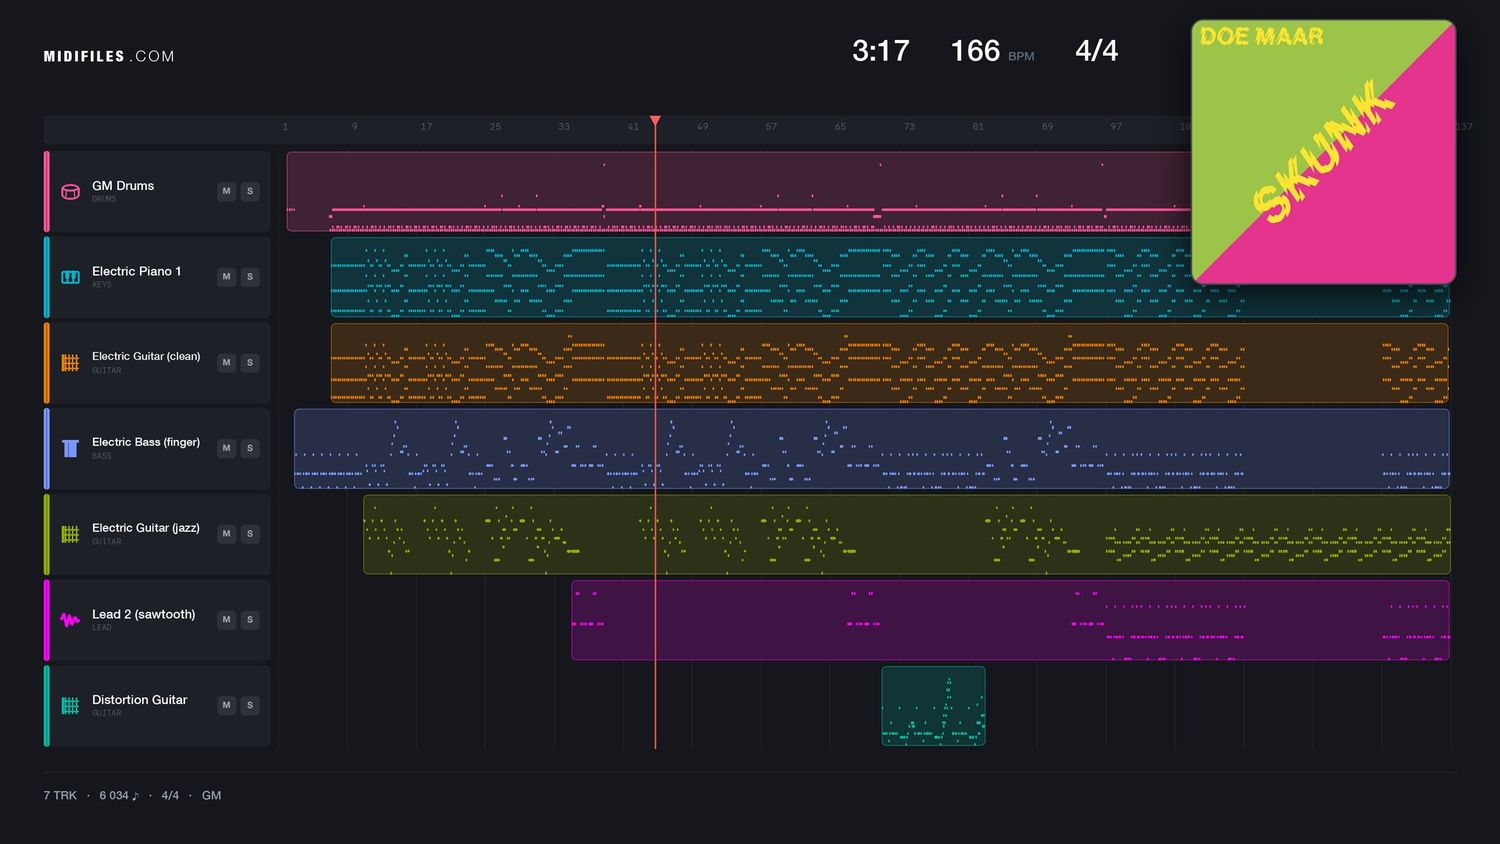Image resolution: width=1500 pixels, height=844 pixels.
Task: Click the Electric Bass (finger) track name
Action: coord(146,442)
